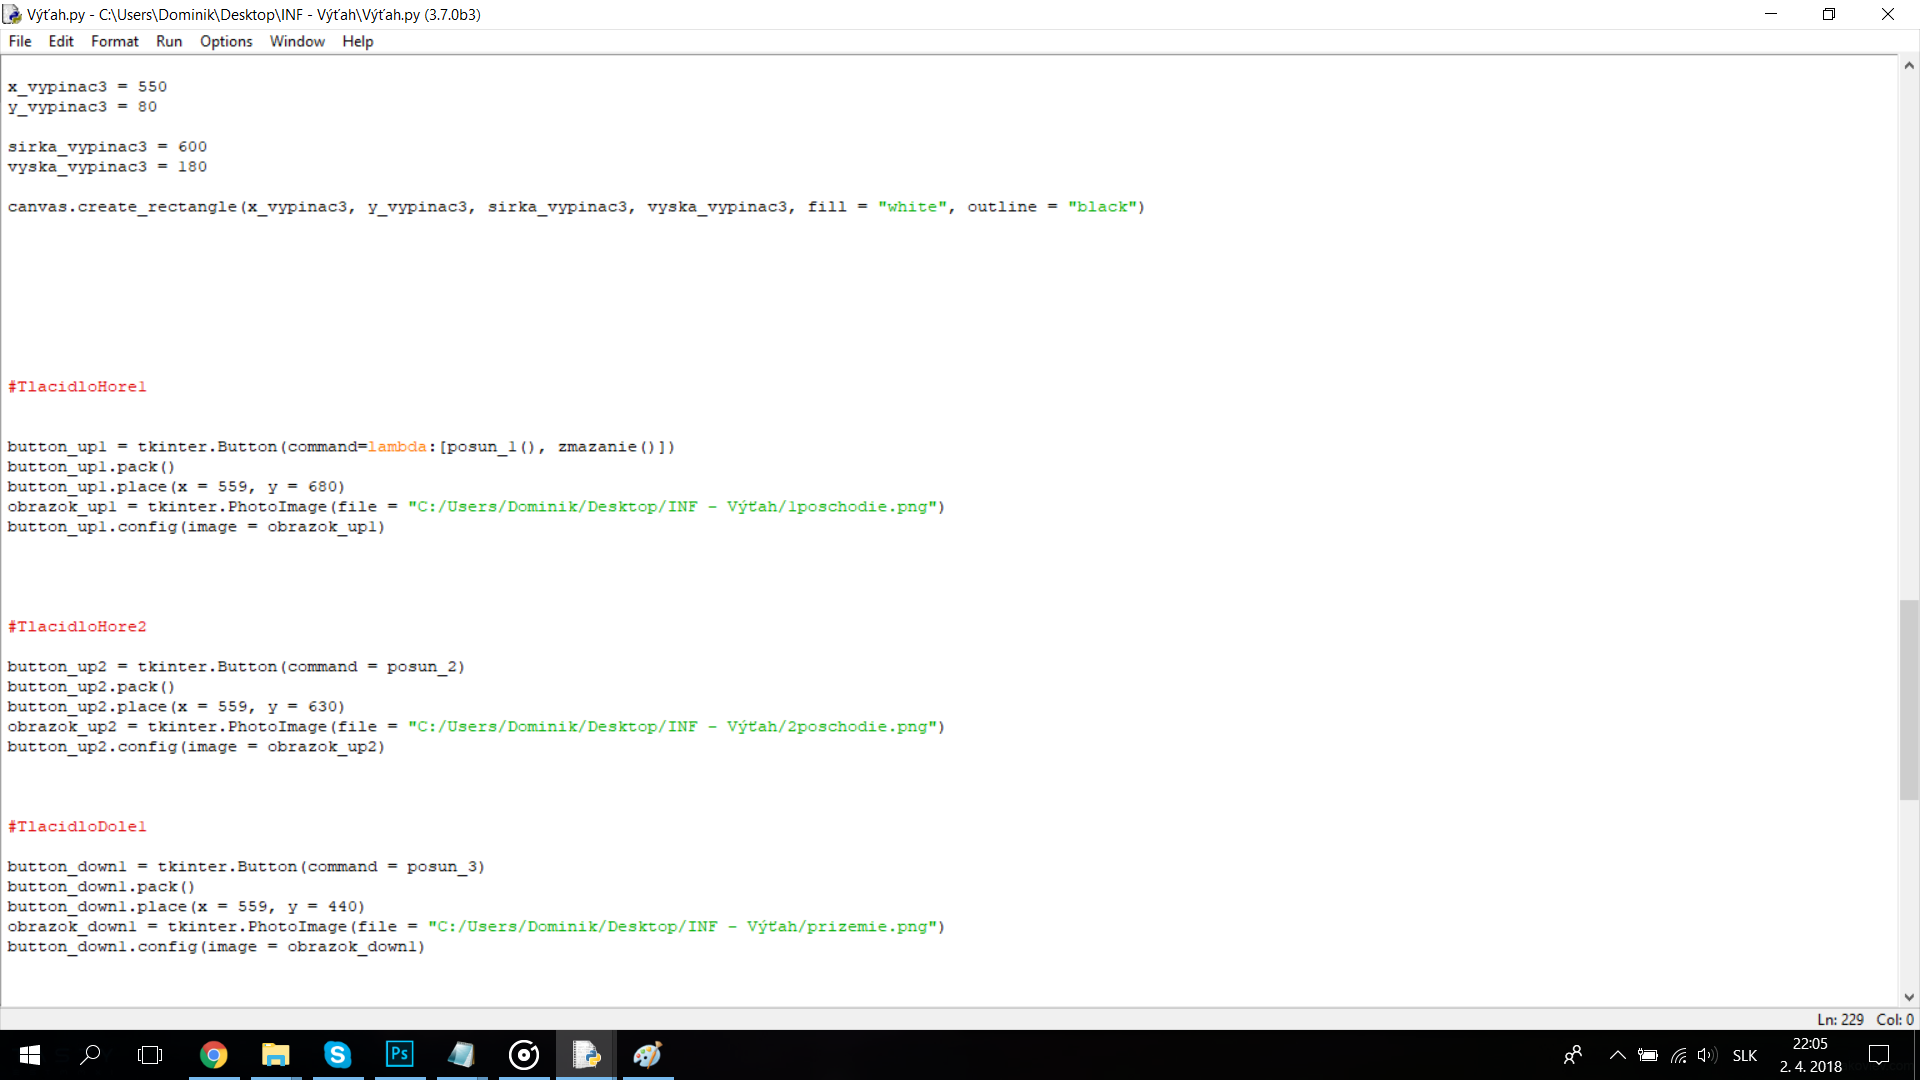Switch to Python IDLE taskbar icon
The image size is (1920, 1080).
[x=586, y=1055]
